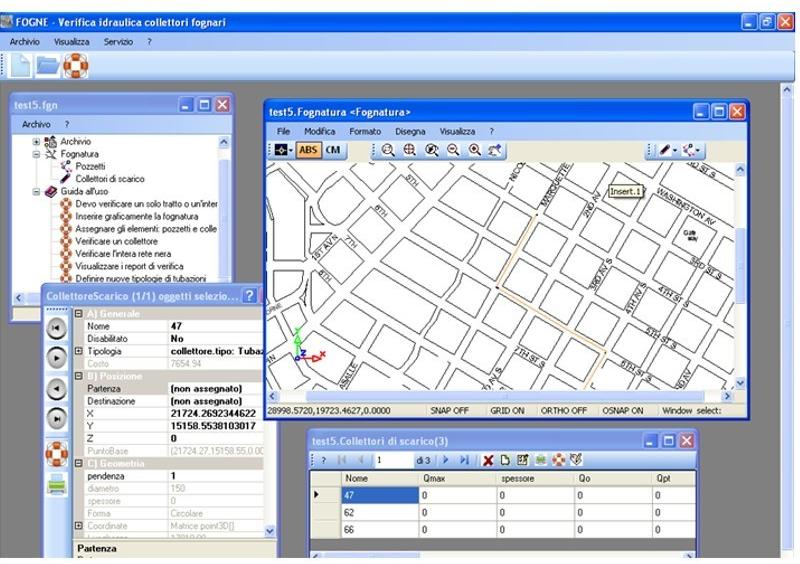Screen dimensions: 800x564
Task: Click the printer icon in properties panel
Action: [57, 484]
